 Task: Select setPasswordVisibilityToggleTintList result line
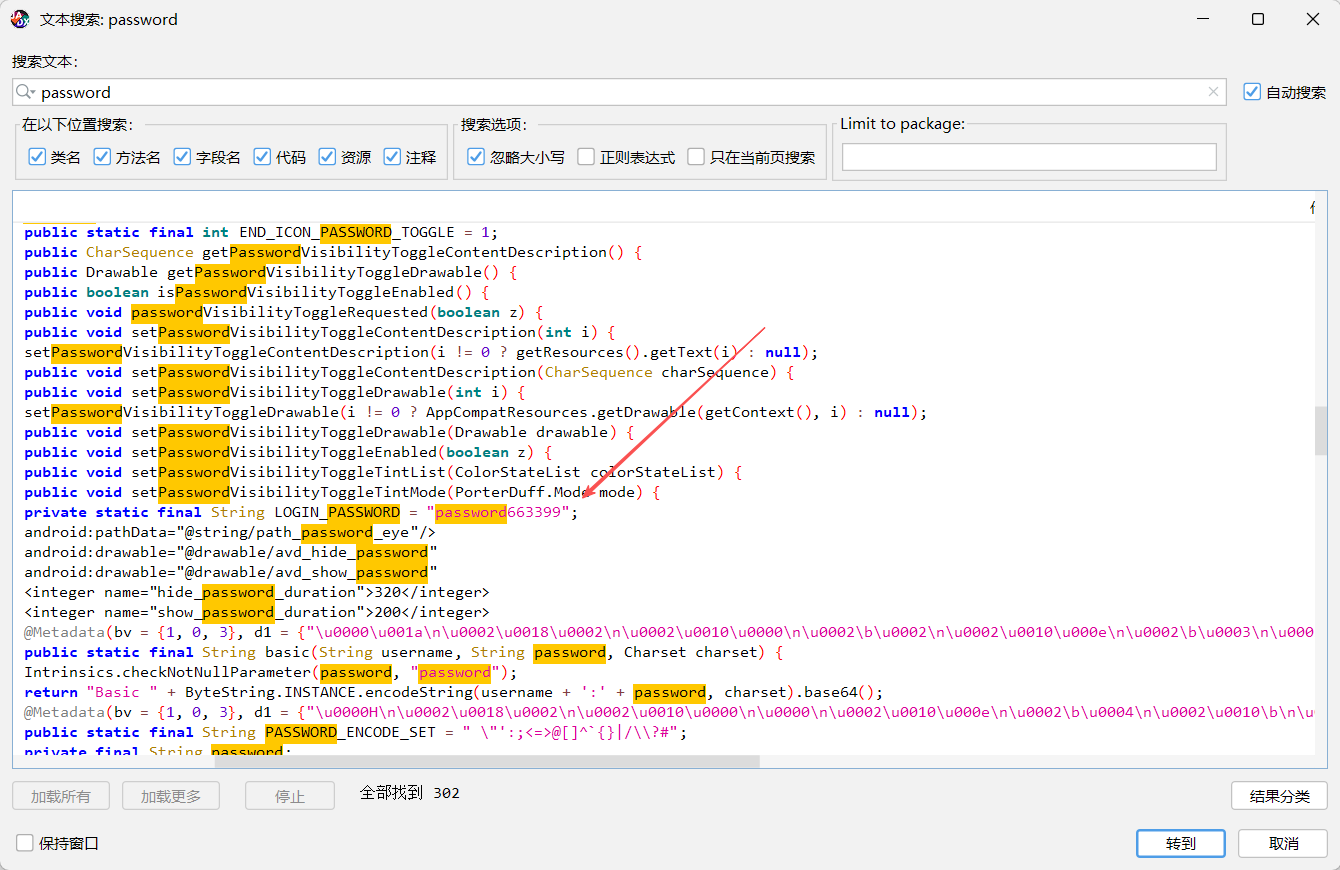(x=383, y=472)
